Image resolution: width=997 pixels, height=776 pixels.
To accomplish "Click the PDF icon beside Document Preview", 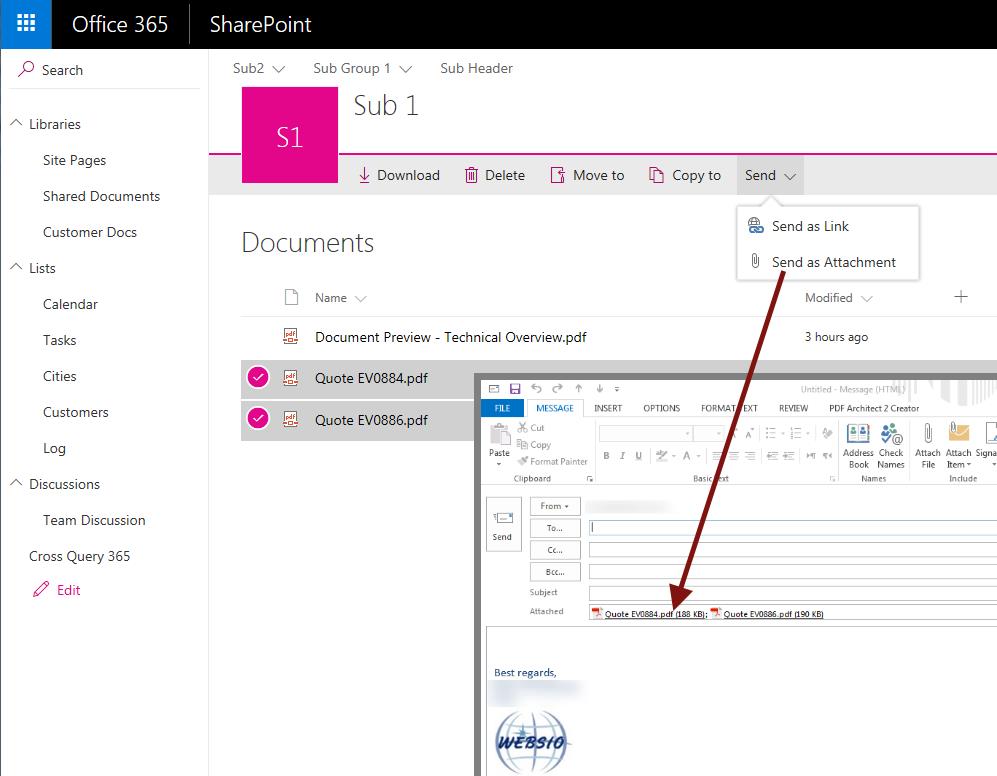I will 291,336.
